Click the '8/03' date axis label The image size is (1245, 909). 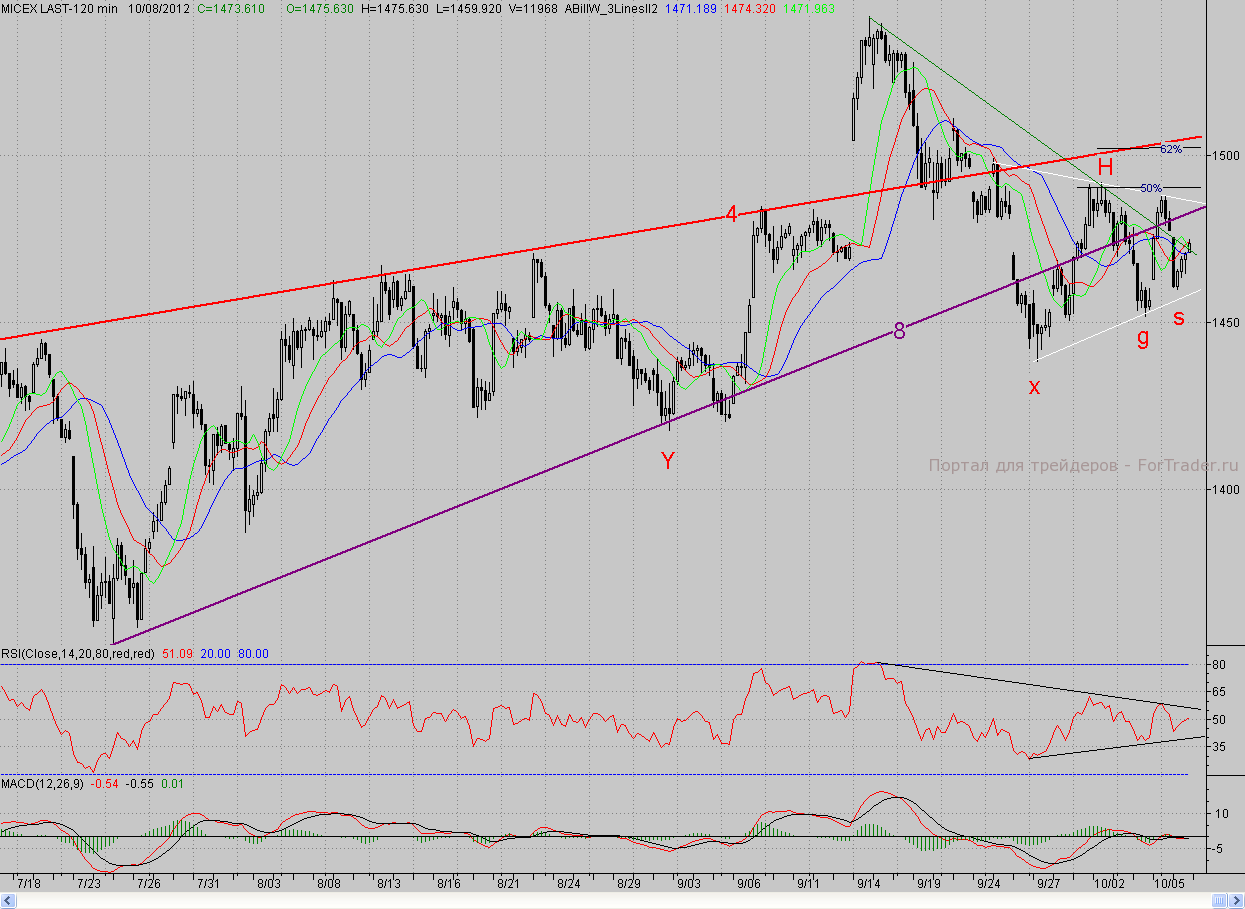[268, 884]
